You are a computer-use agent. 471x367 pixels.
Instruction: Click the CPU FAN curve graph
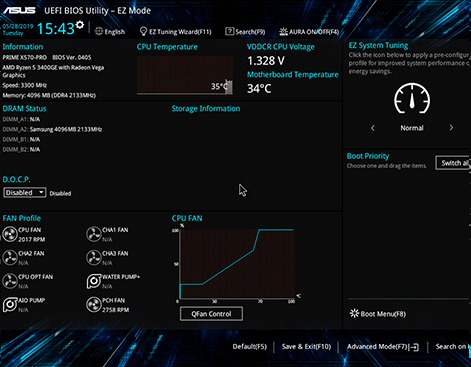pyautogui.click(x=237, y=264)
